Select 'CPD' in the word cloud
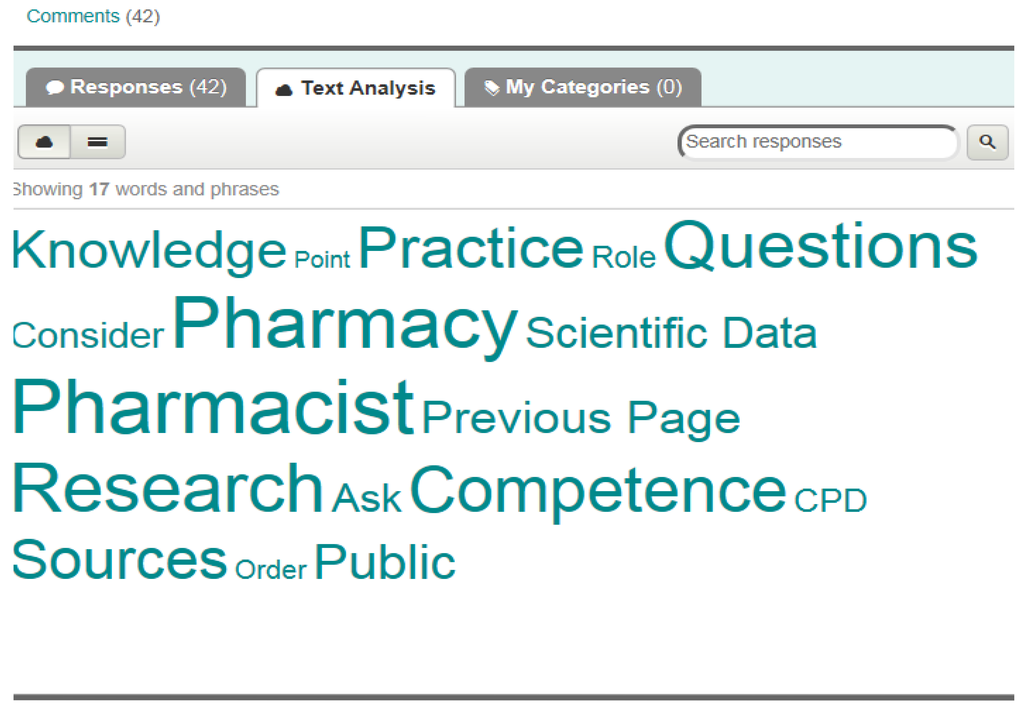Screen dimensions: 1024x708 (833, 499)
